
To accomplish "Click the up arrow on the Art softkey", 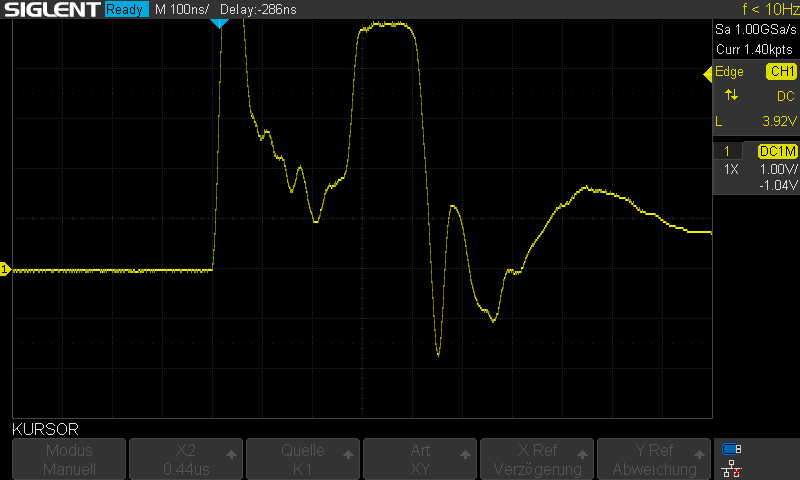I will [x=465, y=454].
